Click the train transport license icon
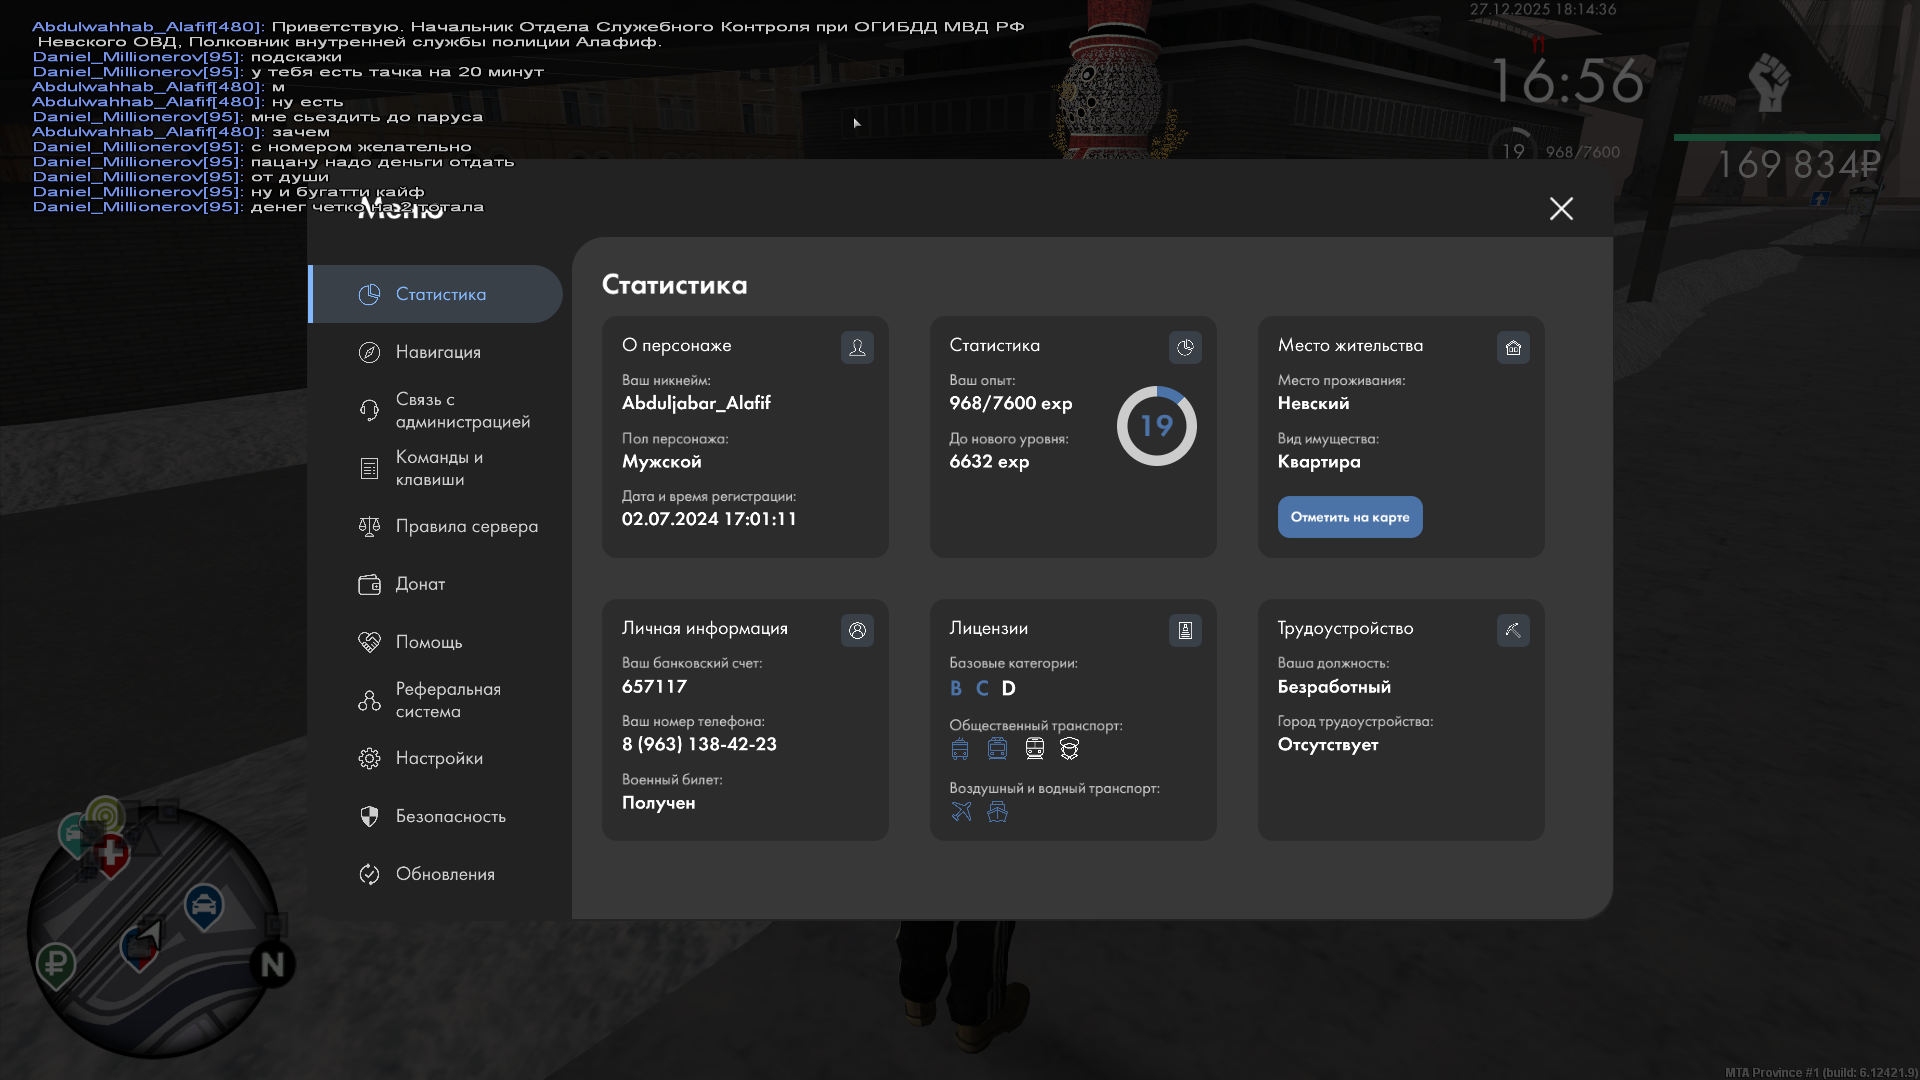Screen dimensions: 1920x1080 click(1034, 749)
